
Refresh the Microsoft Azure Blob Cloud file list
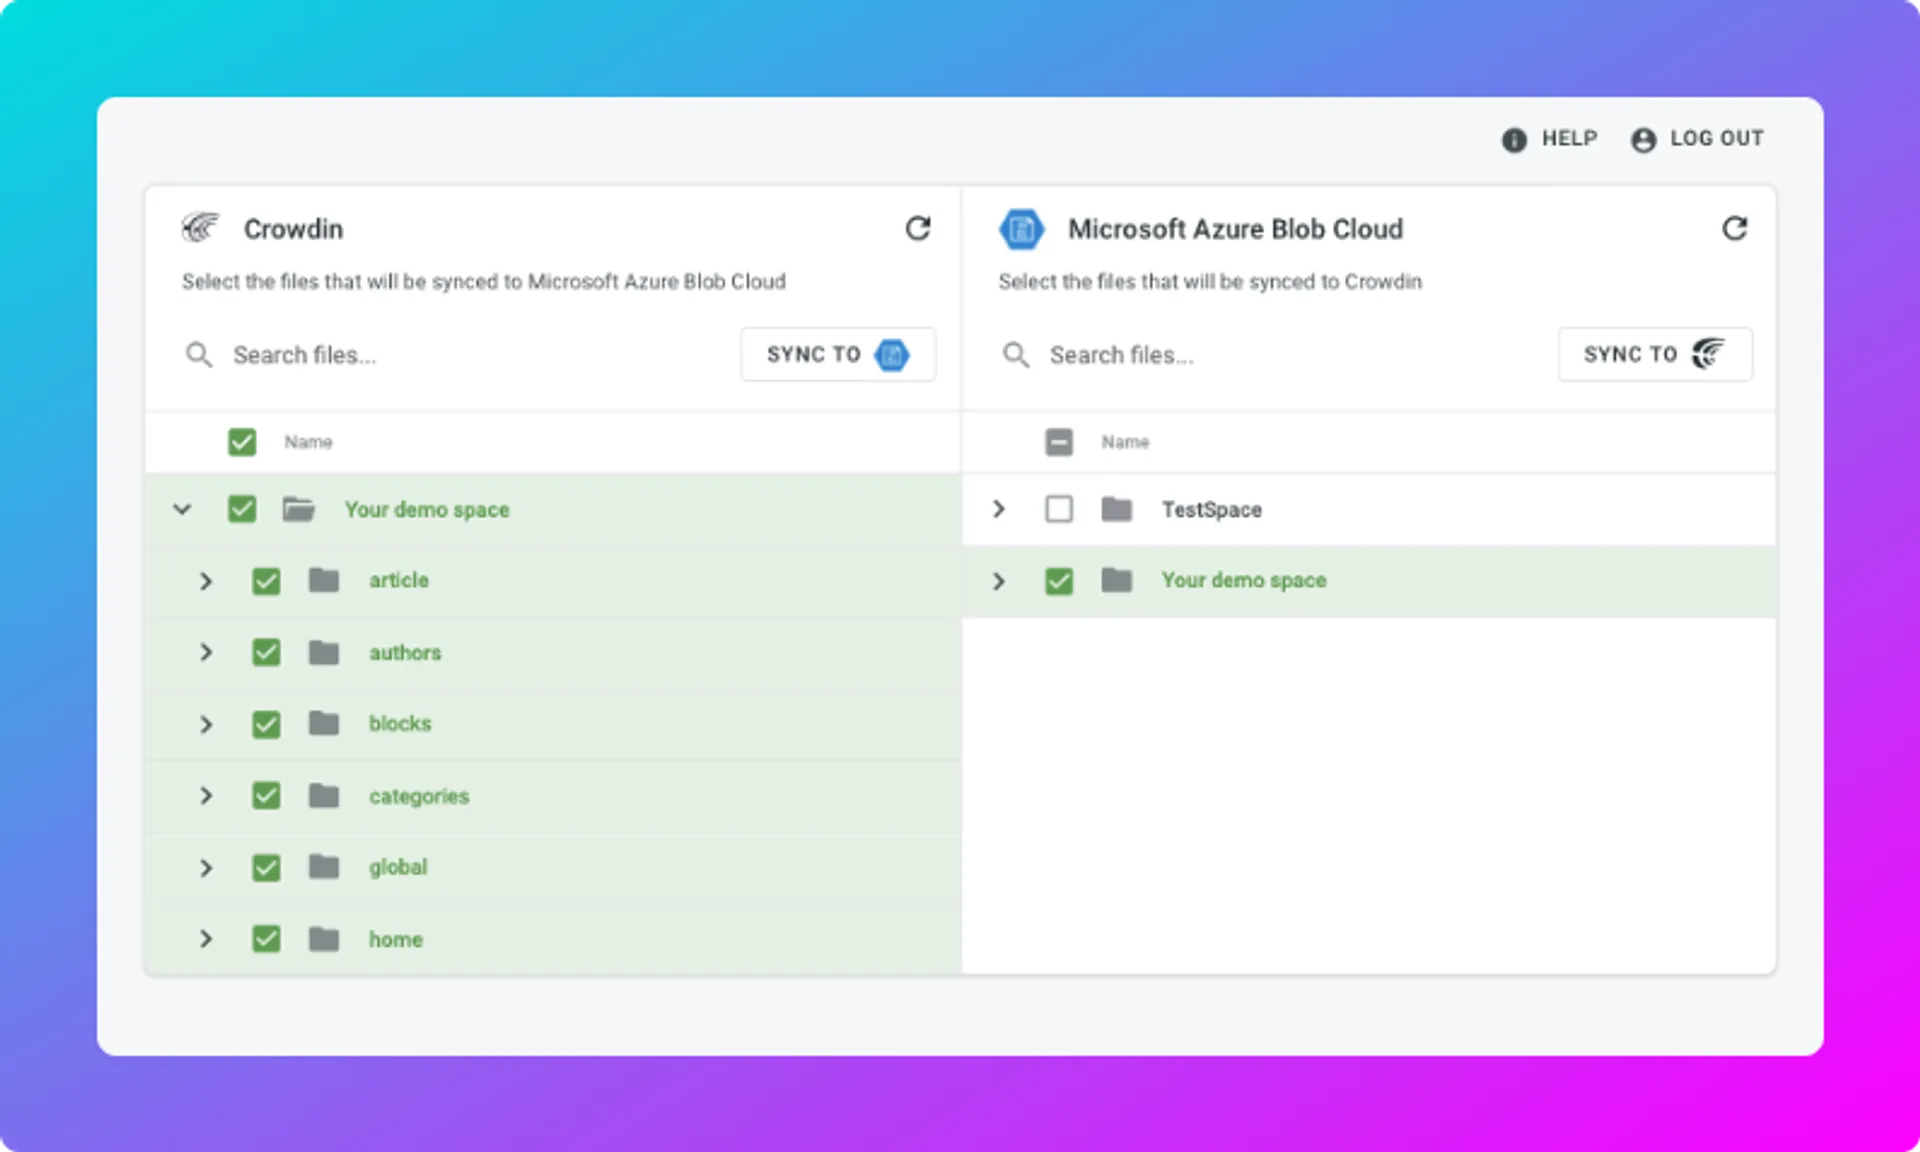click(1735, 229)
